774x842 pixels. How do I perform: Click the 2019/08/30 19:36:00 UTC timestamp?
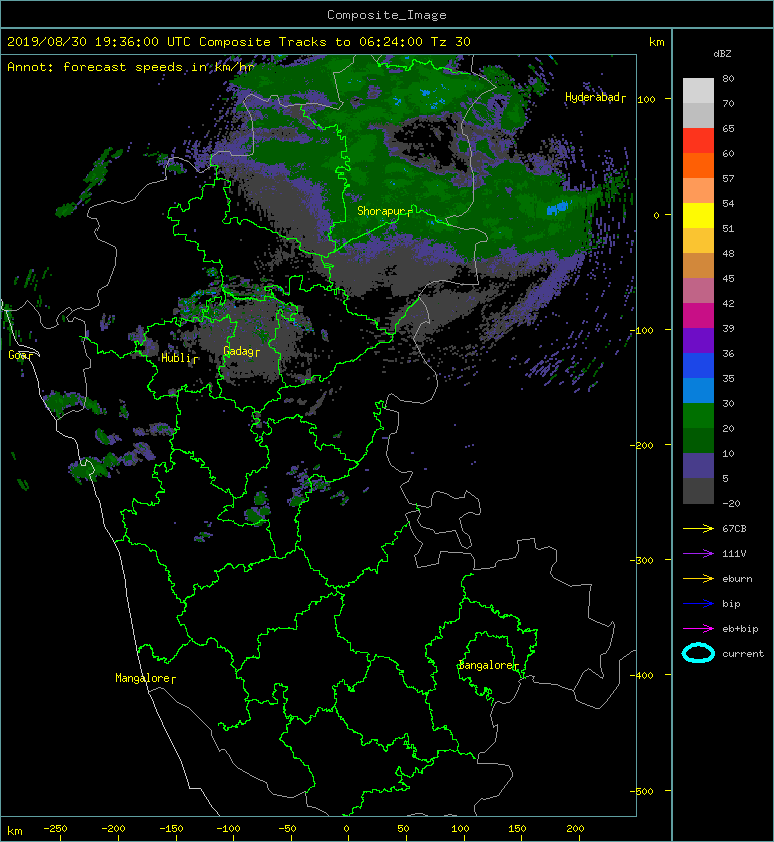[99, 42]
